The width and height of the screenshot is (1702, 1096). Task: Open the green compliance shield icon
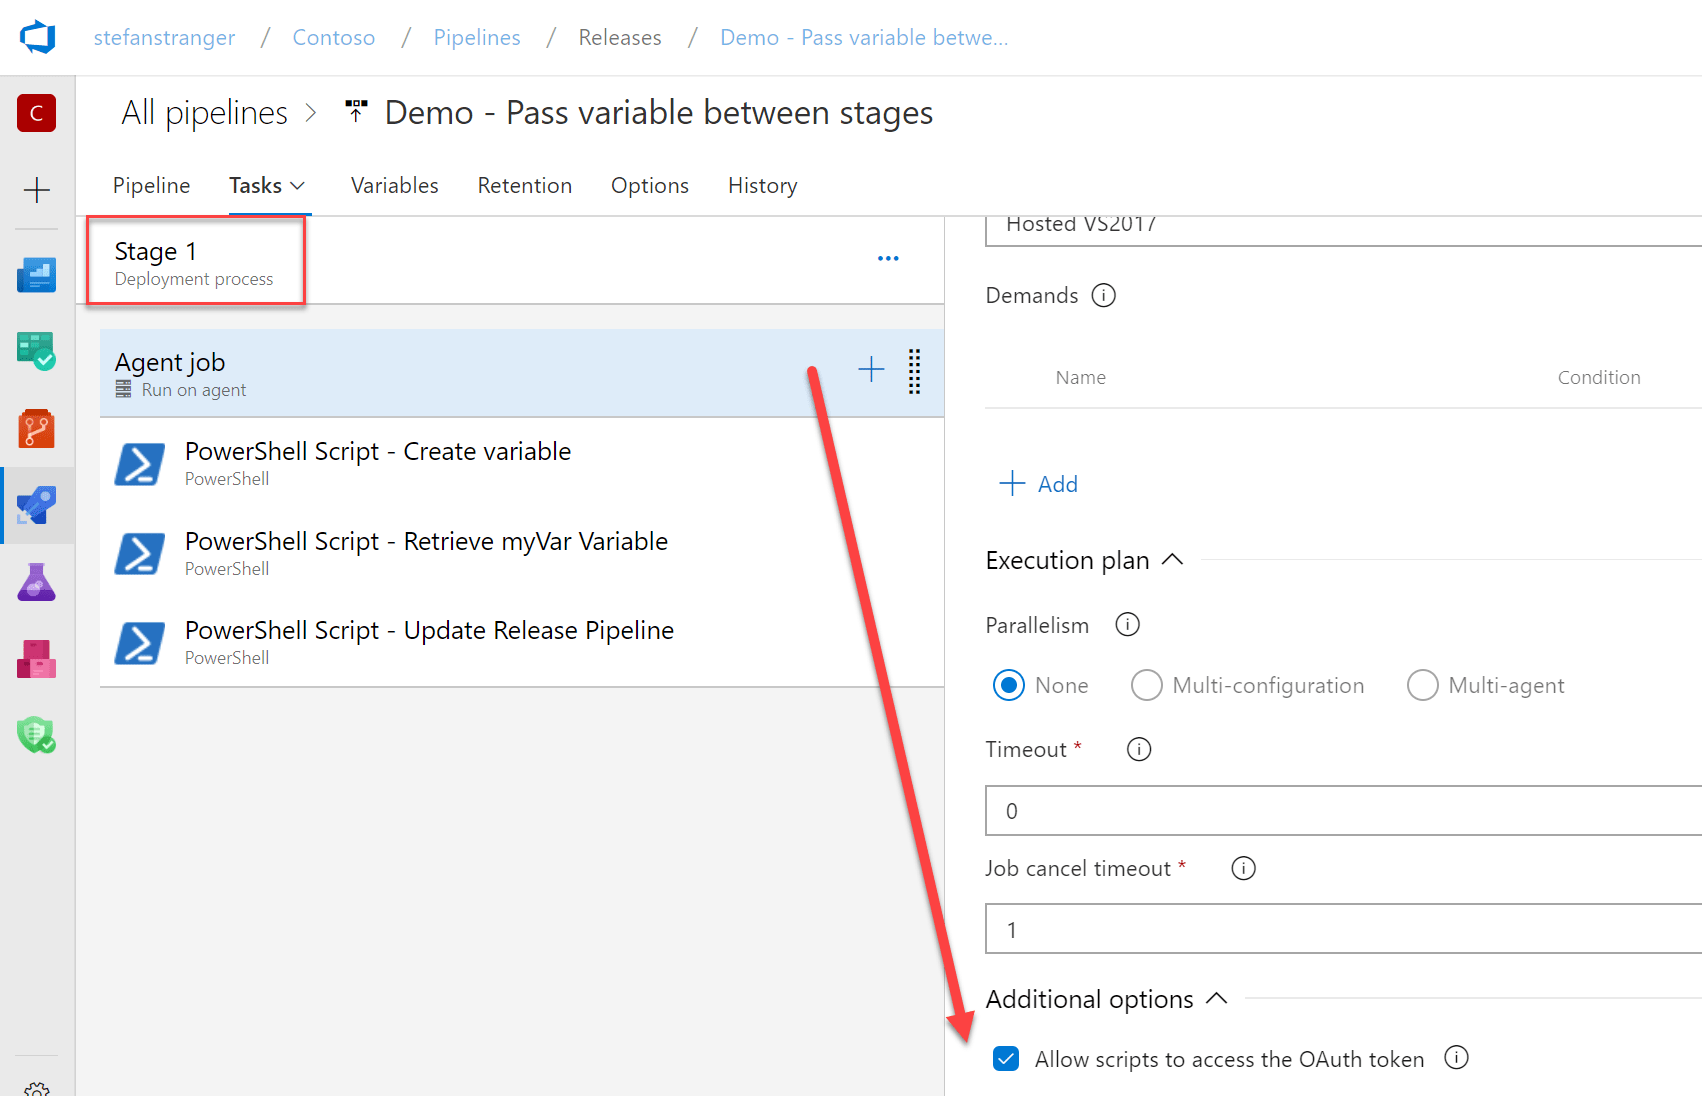pos(36,735)
